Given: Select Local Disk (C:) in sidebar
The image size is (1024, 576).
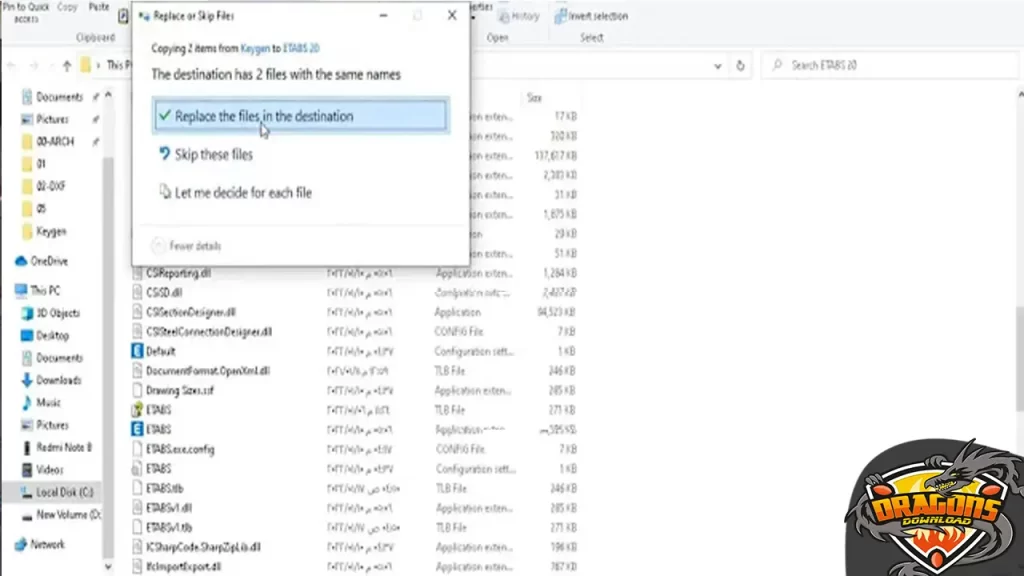Looking at the screenshot, I should [x=58, y=490].
